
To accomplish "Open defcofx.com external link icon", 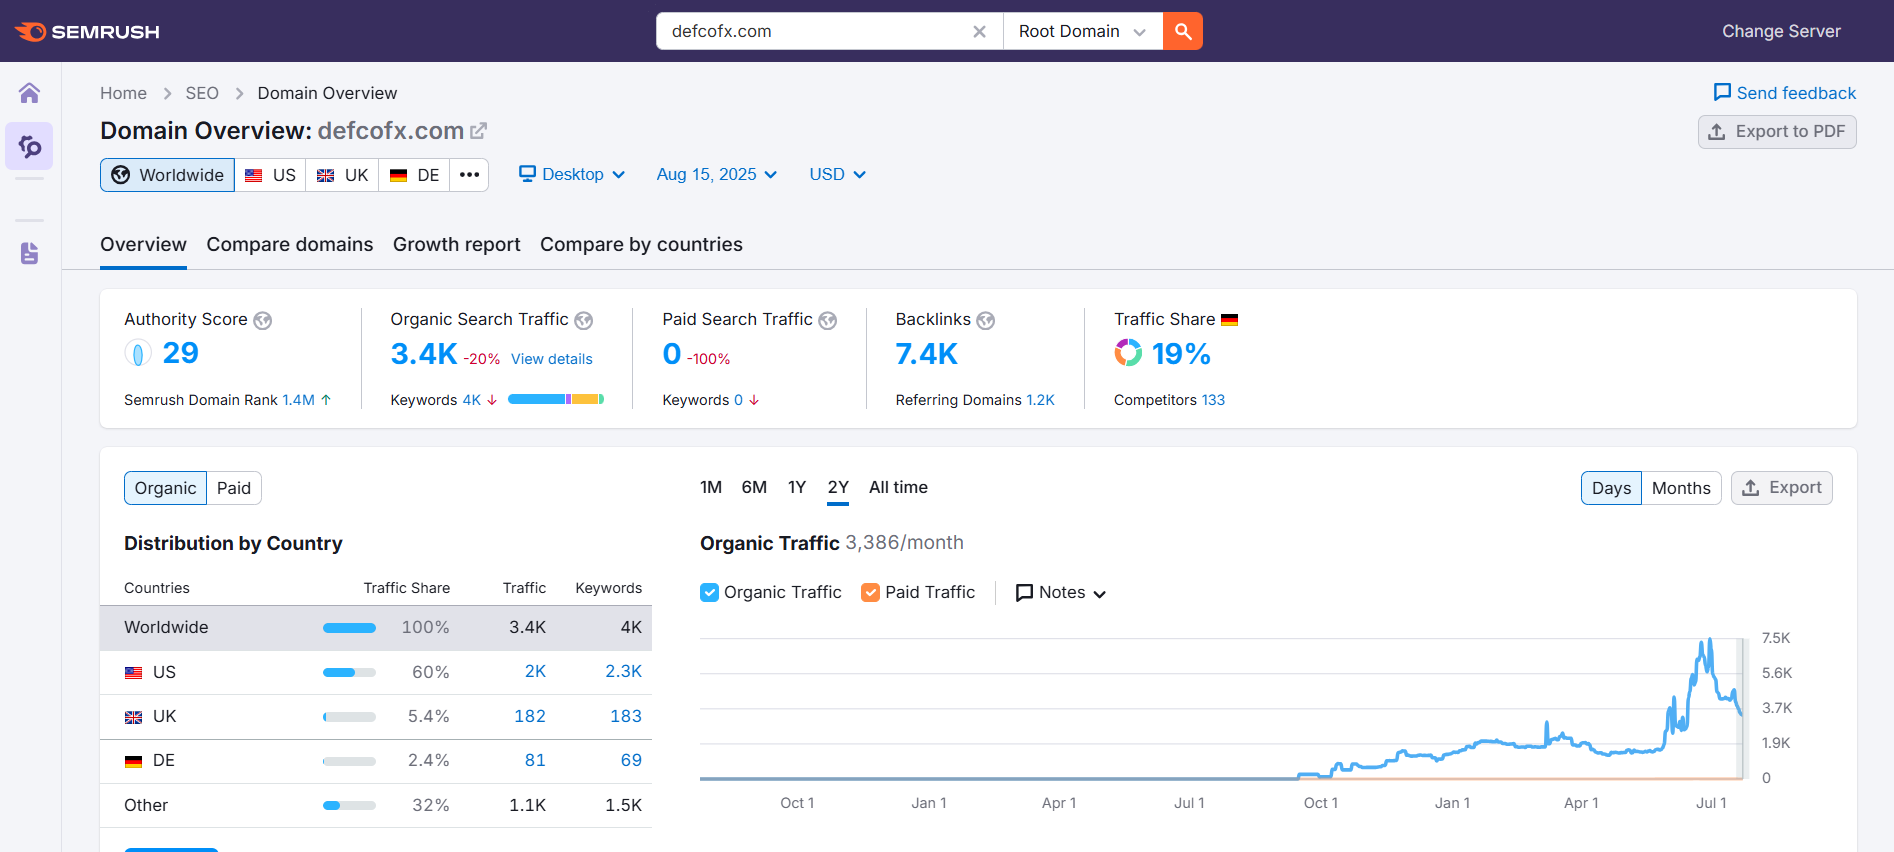I will (x=479, y=131).
